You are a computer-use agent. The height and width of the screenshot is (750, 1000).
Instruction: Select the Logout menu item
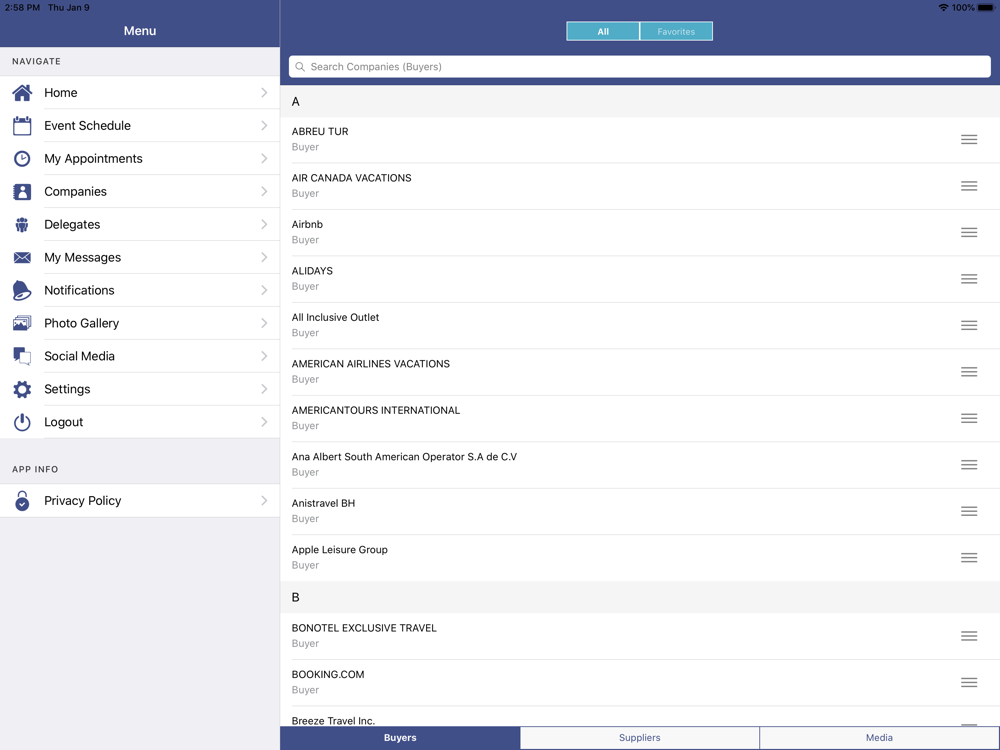pyautogui.click(x=140, y=422)
